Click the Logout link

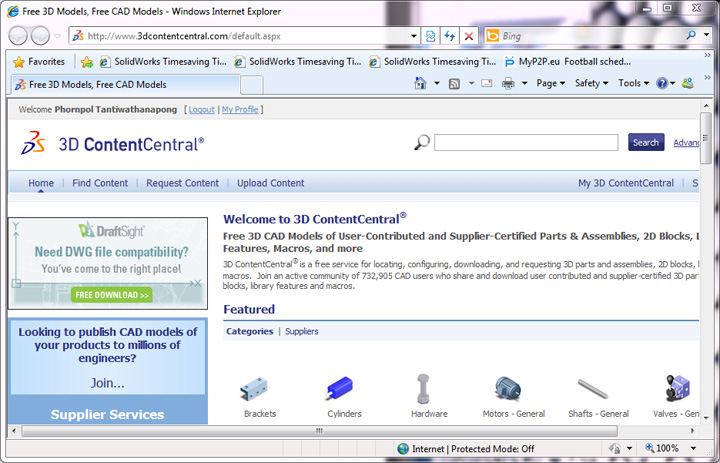pyautogui.click(x=202, y=109)
